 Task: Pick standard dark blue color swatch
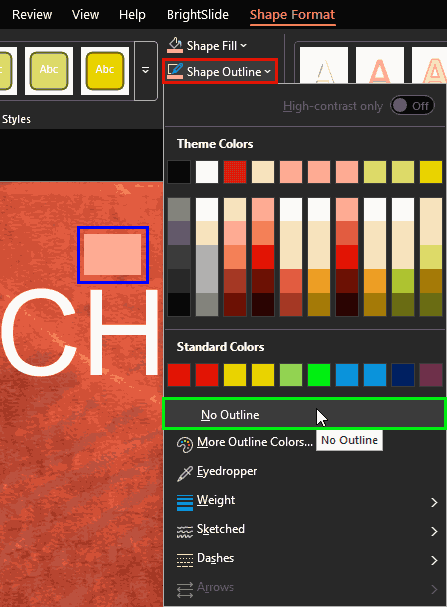(403, 375)
